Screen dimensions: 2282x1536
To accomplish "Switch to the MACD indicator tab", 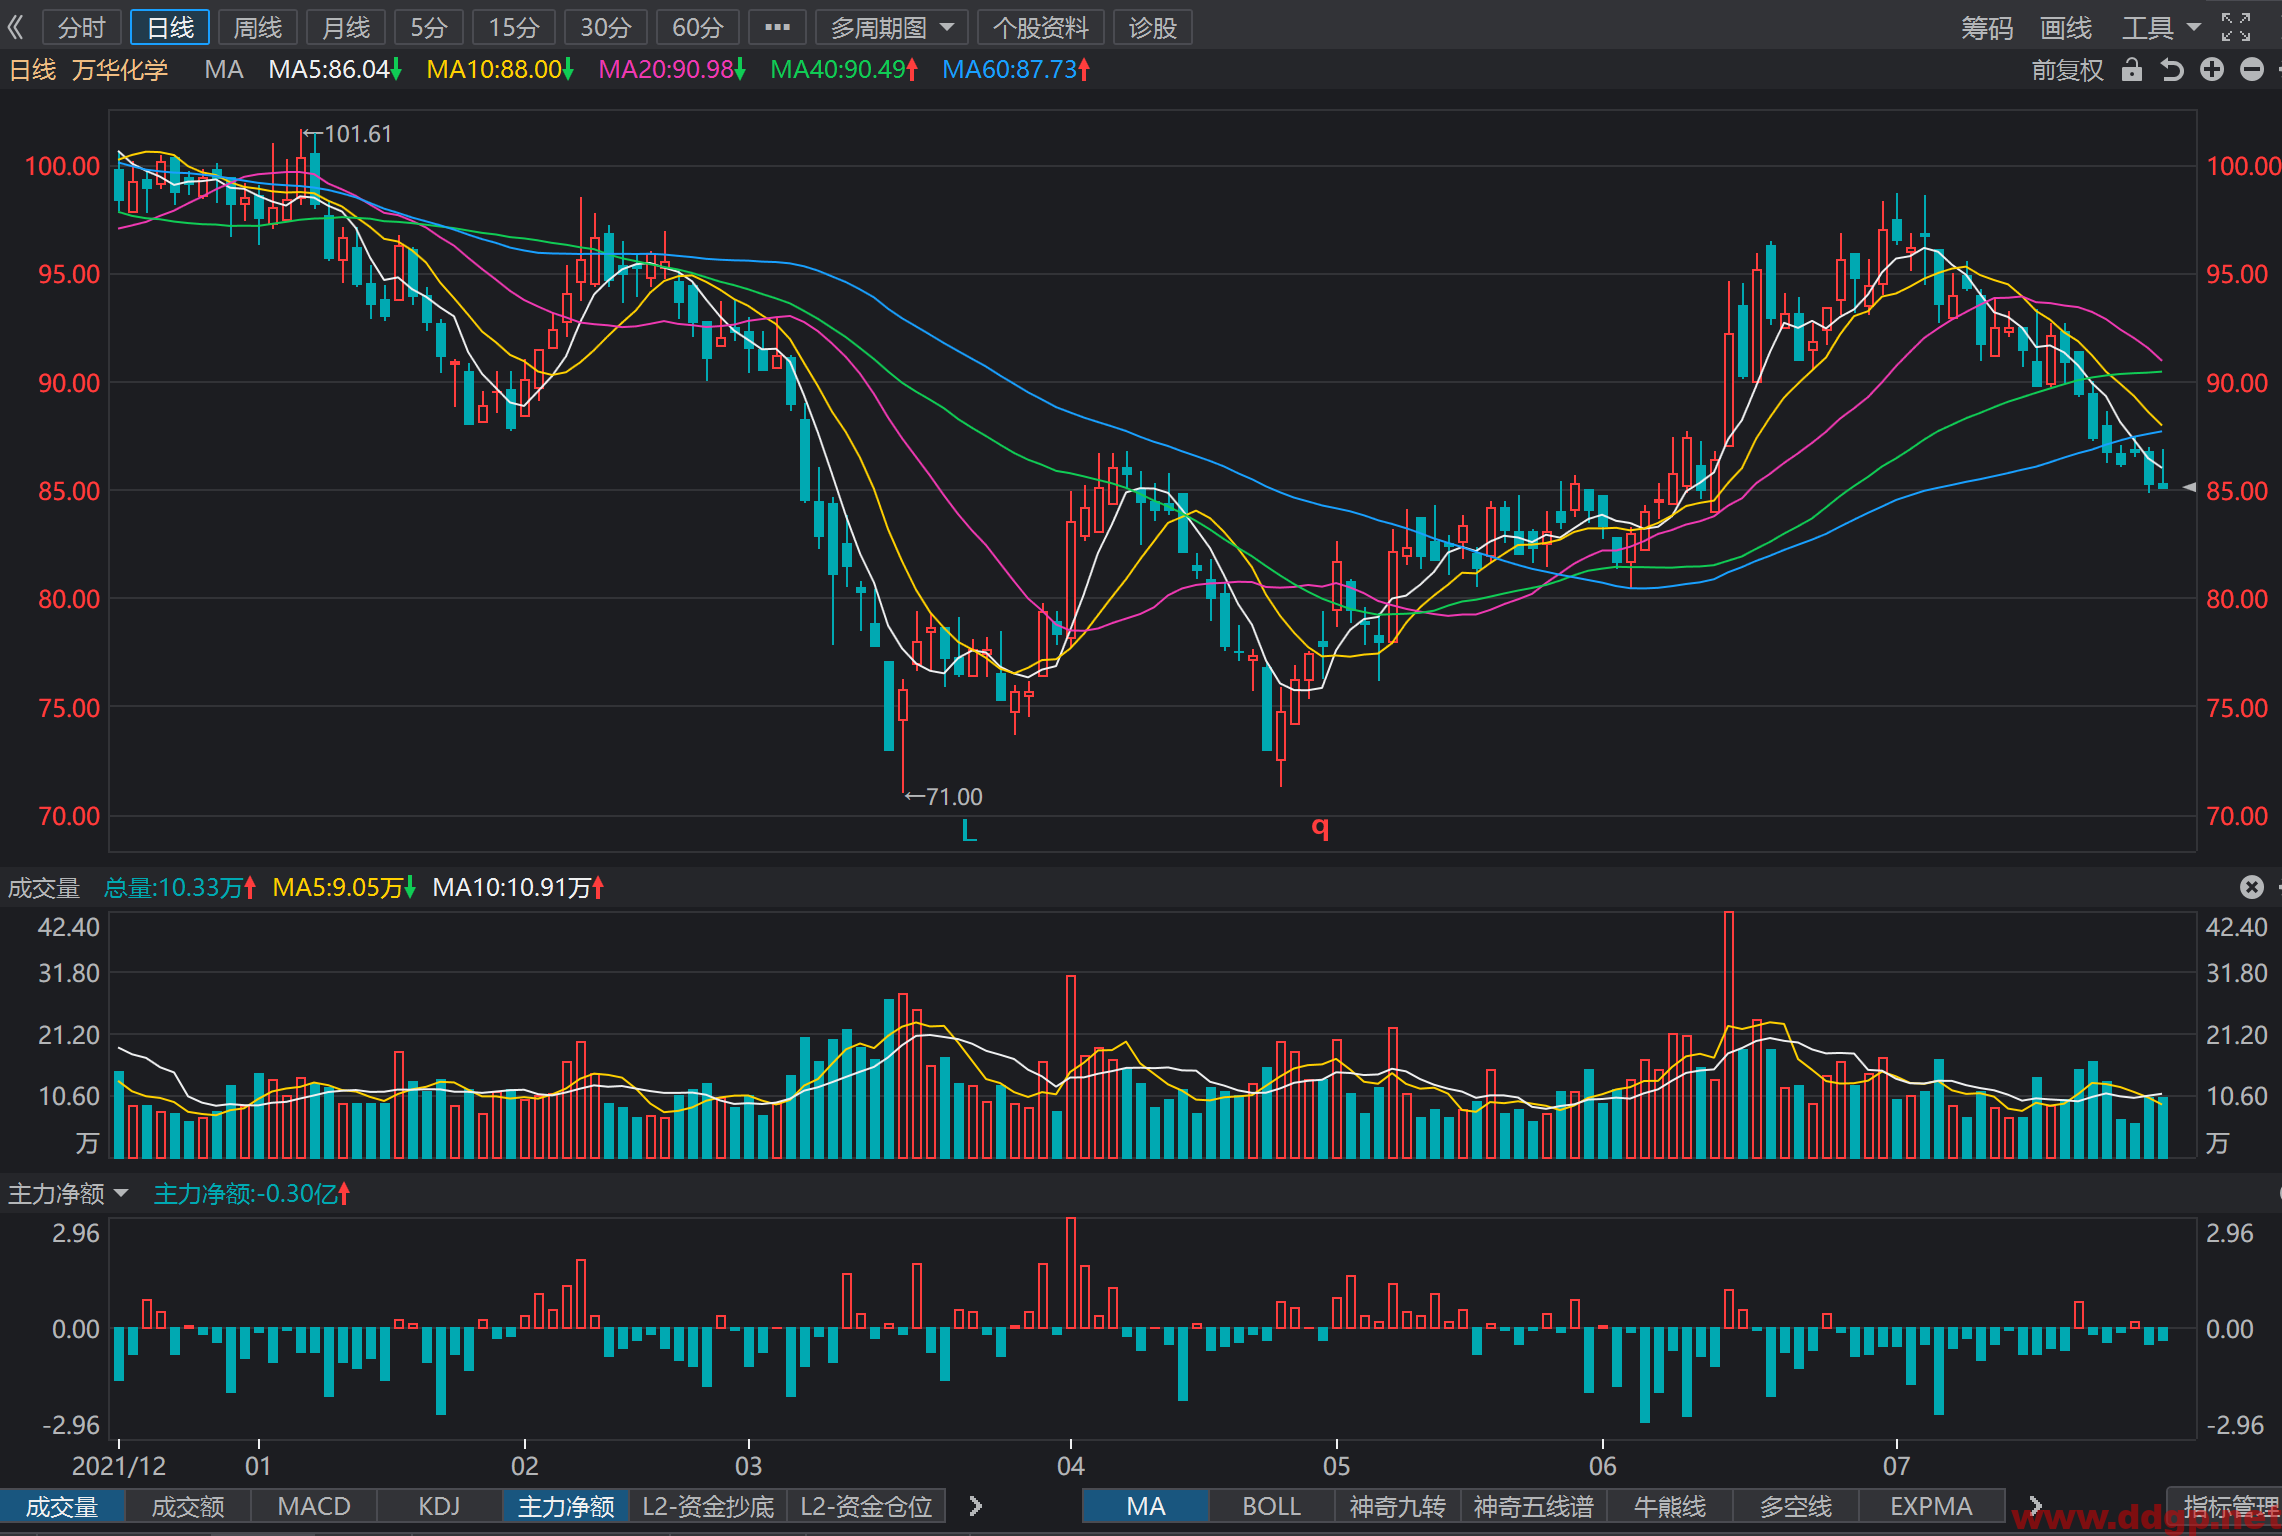I will point(314,1506).
